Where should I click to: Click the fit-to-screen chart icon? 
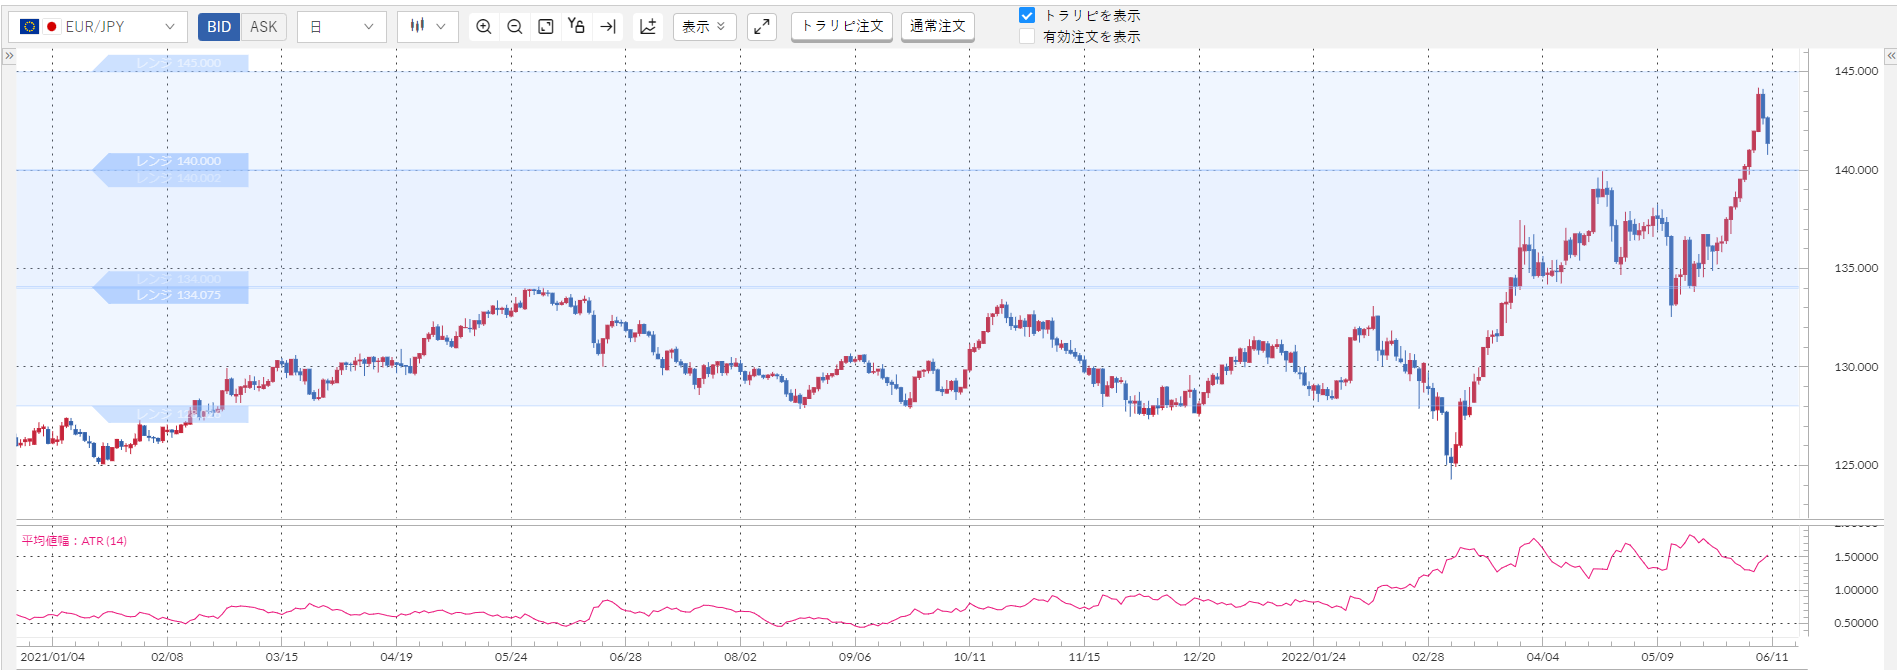pos(546,27)
